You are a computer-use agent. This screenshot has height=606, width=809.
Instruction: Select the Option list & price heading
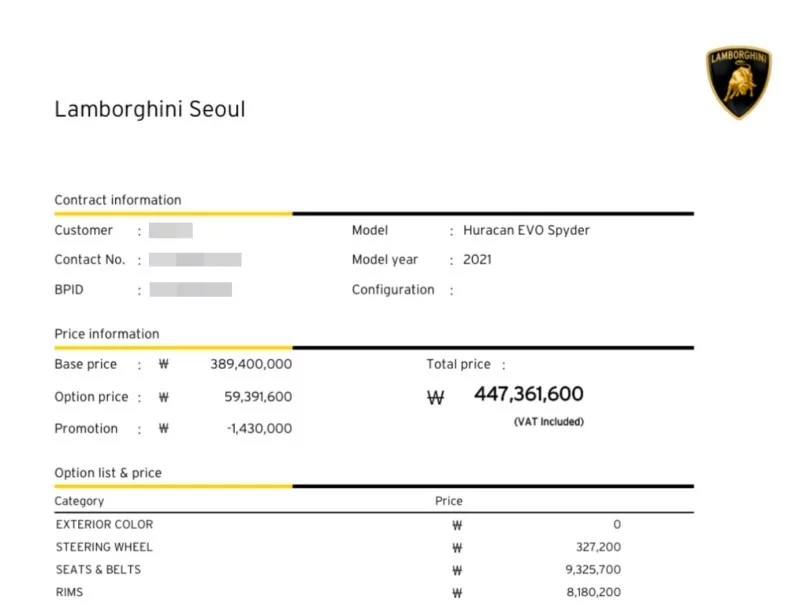tap(108, 473)
